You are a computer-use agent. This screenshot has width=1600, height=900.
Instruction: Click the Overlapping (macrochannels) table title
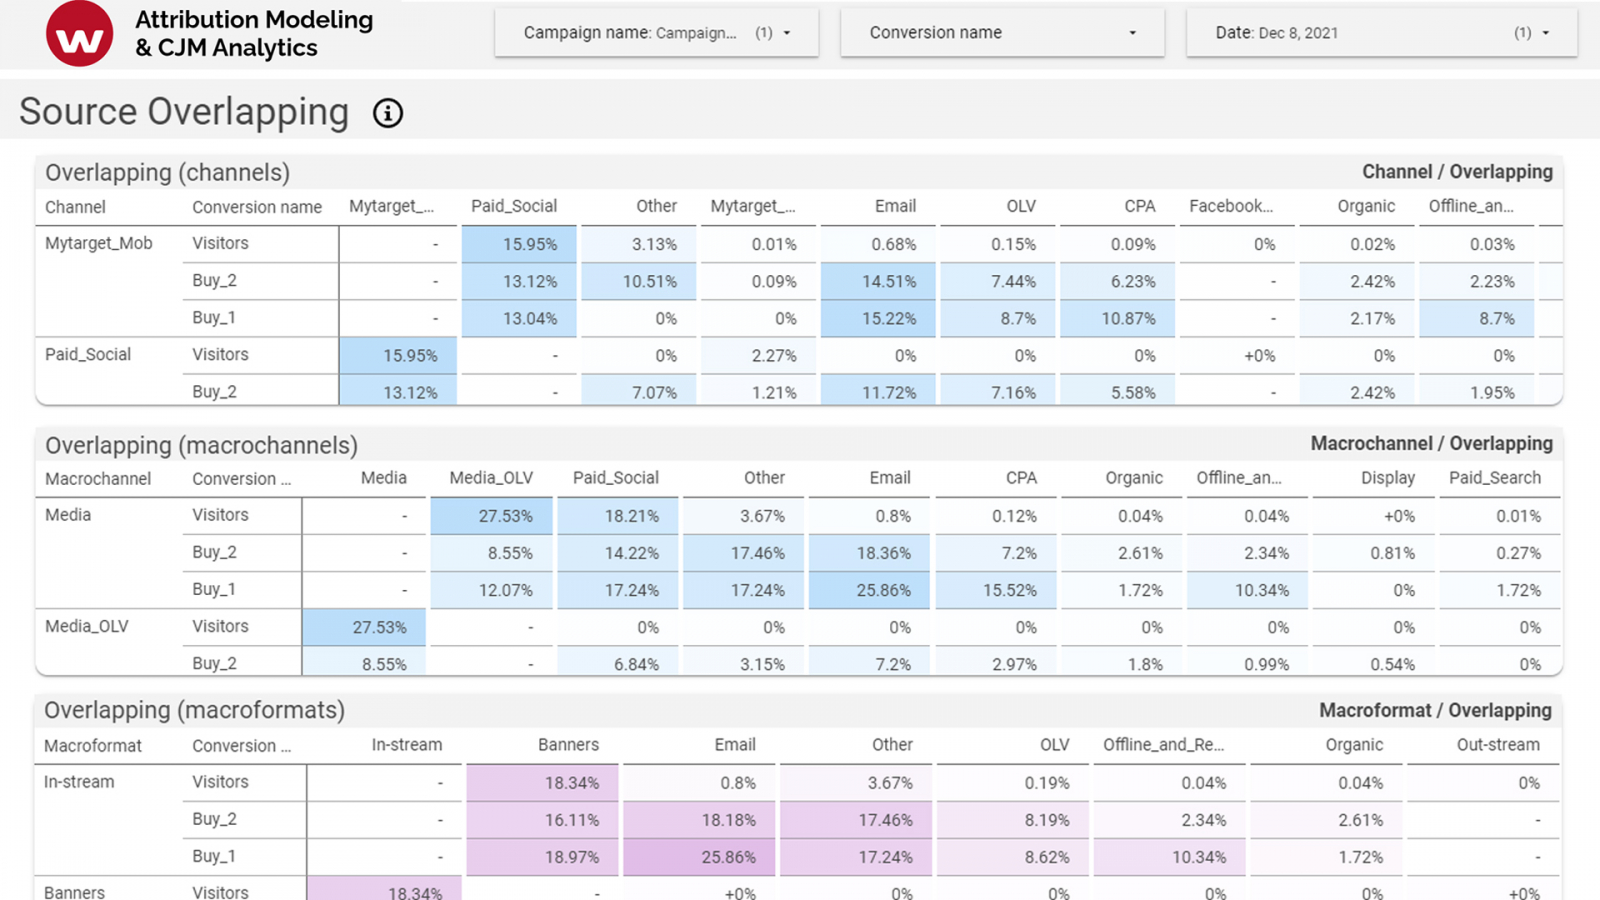tap(201, 445)
